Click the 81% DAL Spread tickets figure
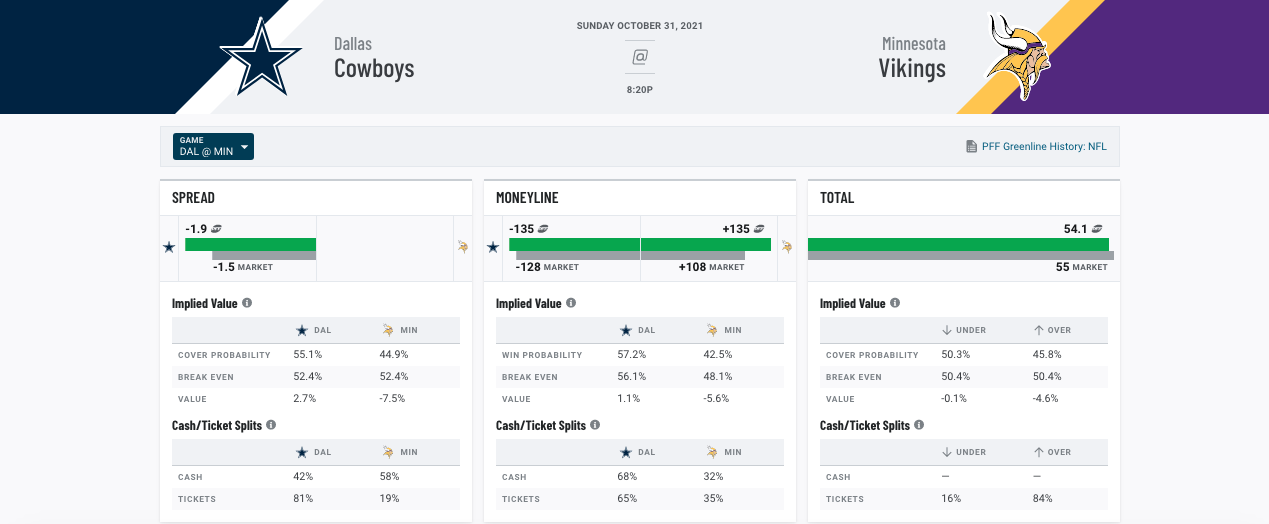Viewport: 1269px width, 524px height. [x=303, y=498]
